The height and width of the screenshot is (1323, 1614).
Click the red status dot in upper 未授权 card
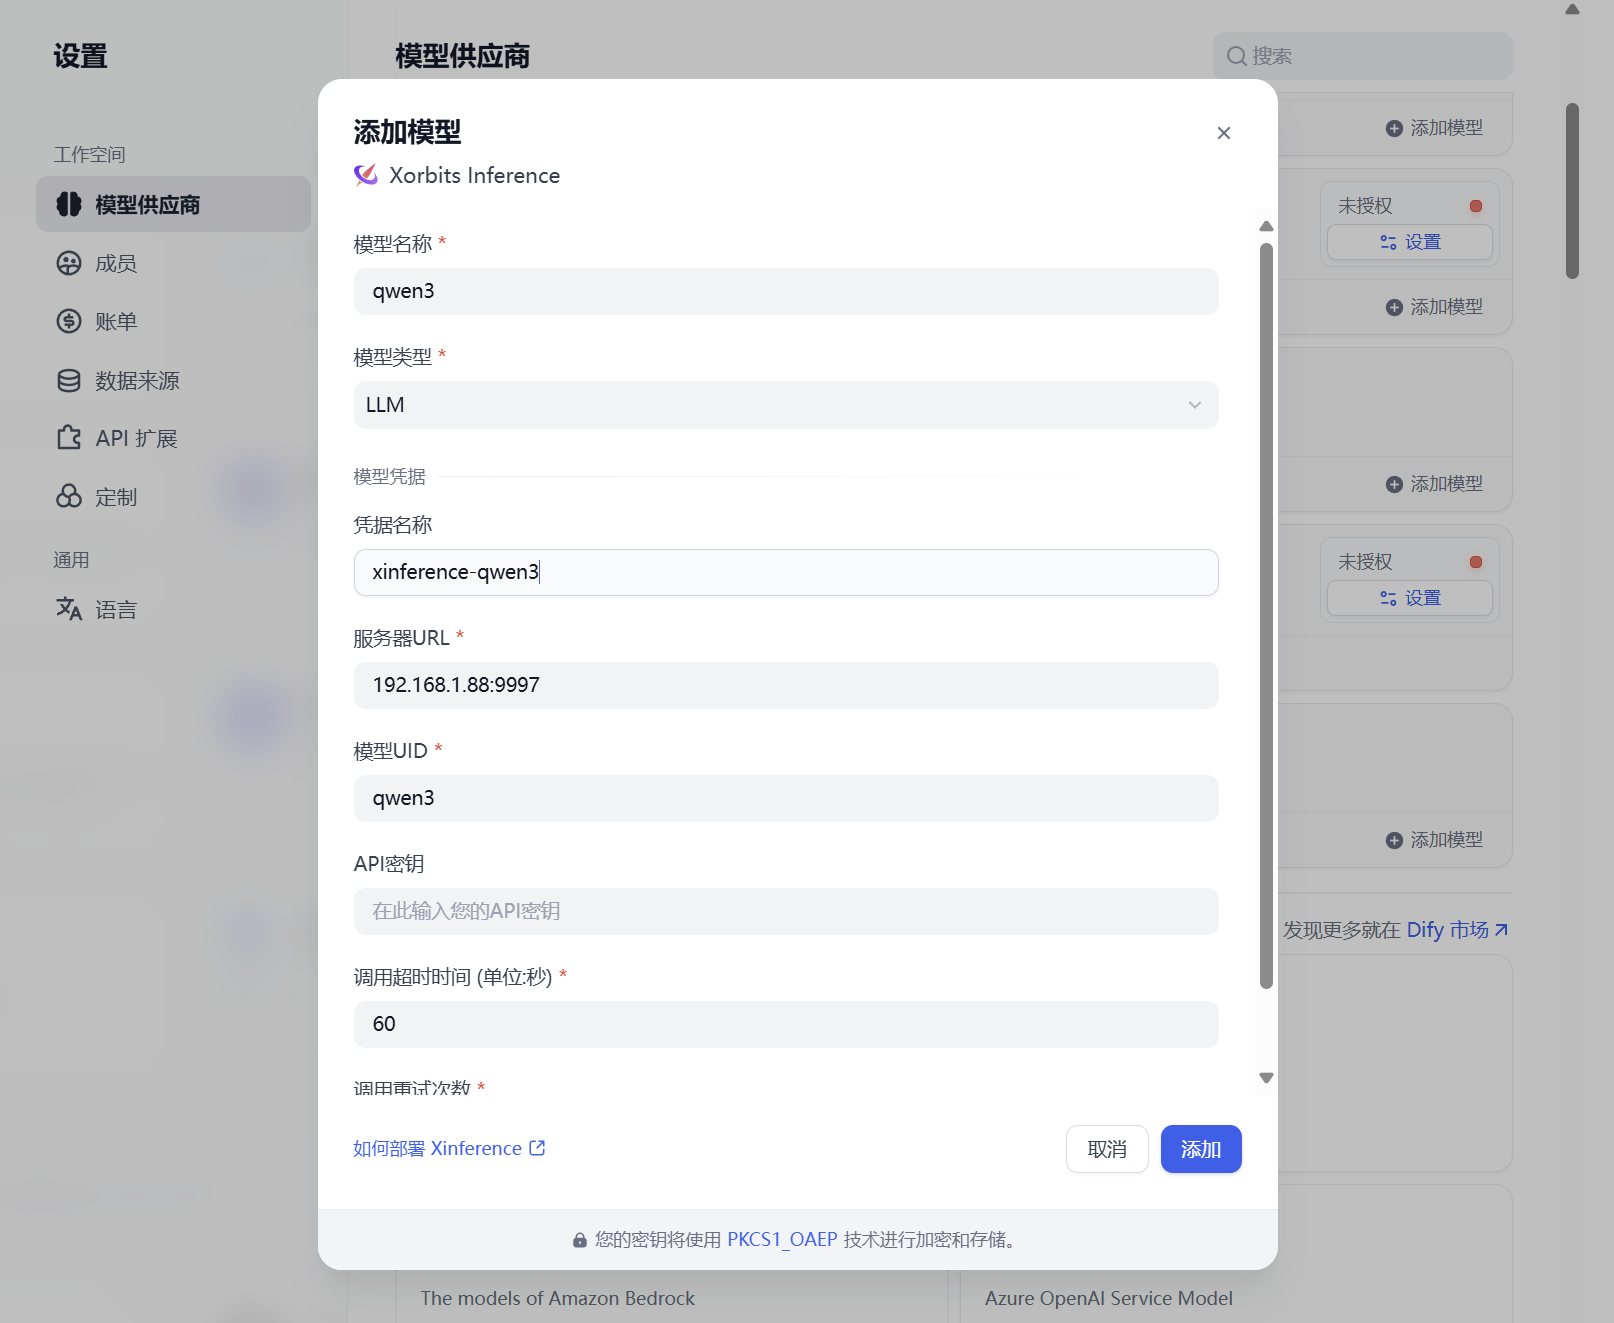pos(1476,206)
